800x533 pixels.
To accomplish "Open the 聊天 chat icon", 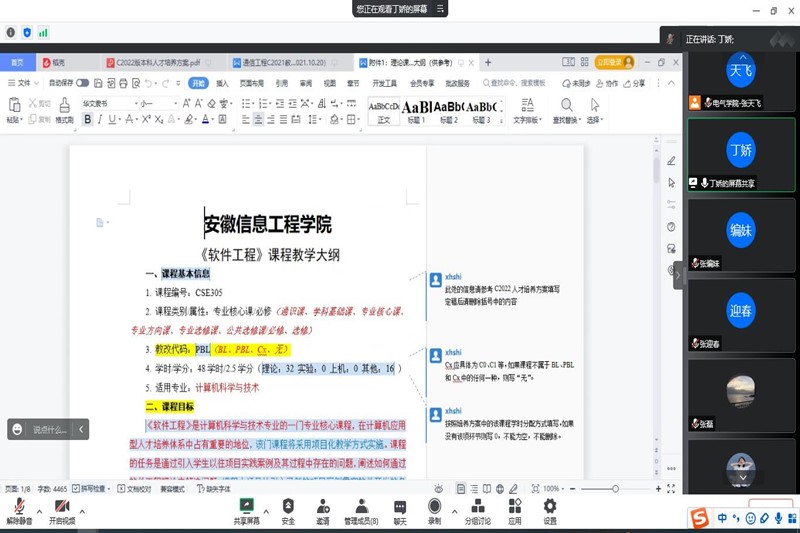I will [400, 506].
